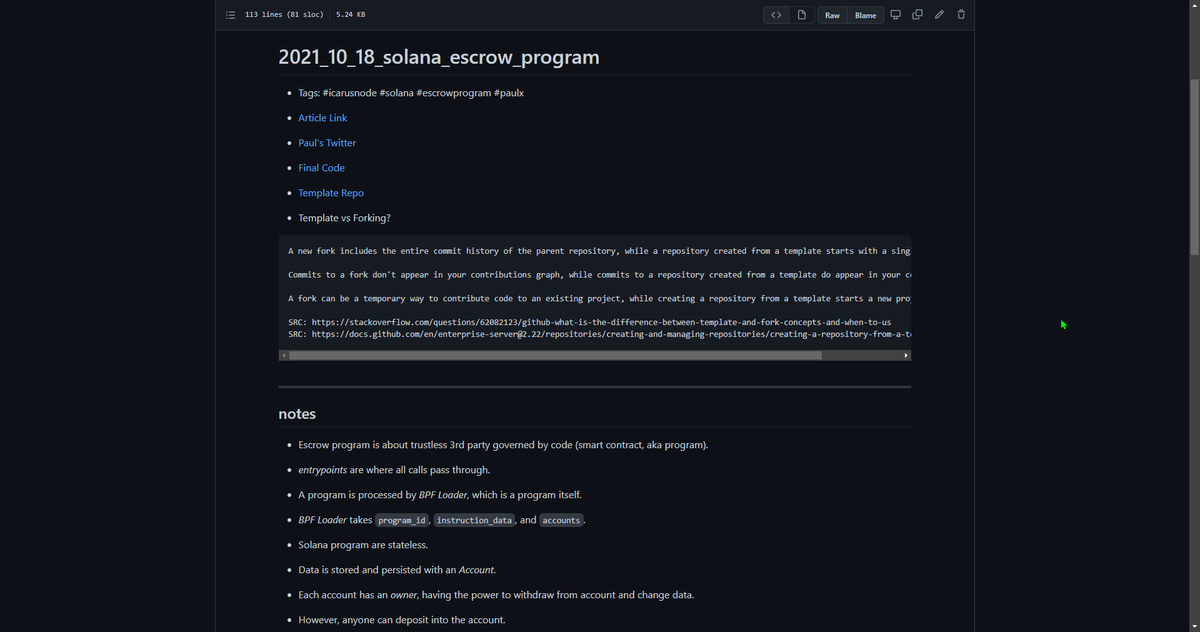
Task: Edit this file with the pencil icon
Action: point(939,15)
